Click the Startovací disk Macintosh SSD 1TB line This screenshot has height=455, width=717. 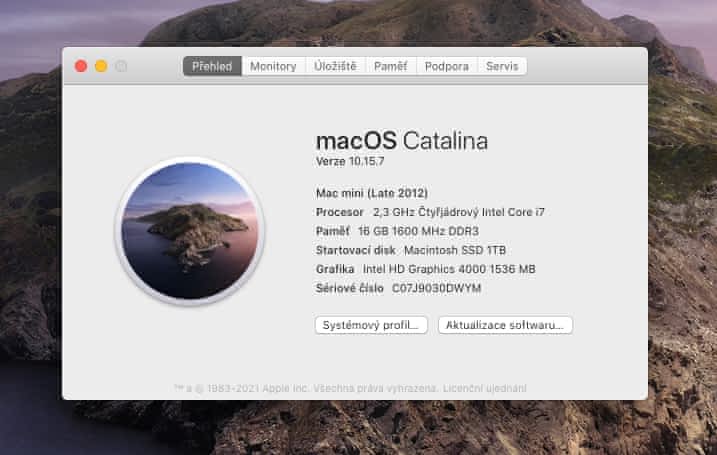[x=411, y=251]
